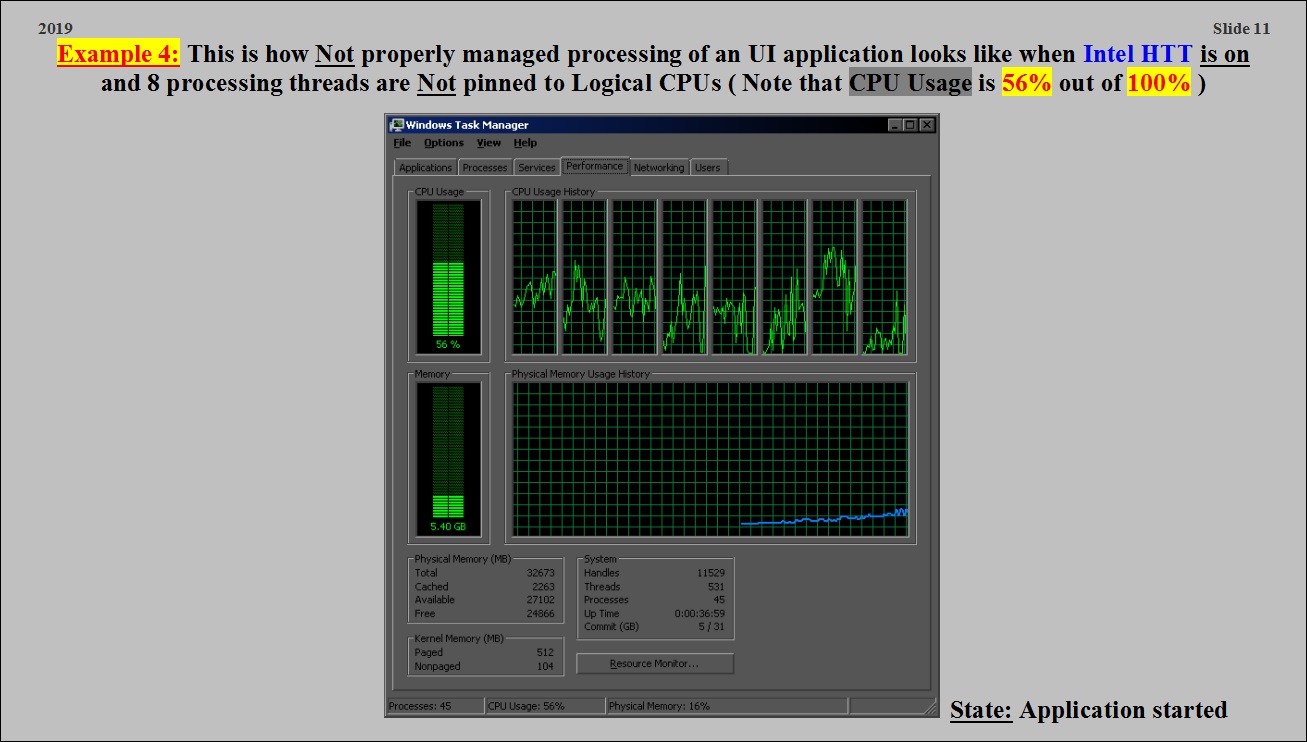Click status bar entry Processes: 45
Viewport: 1307px width, 742px height.
point(435,706)
